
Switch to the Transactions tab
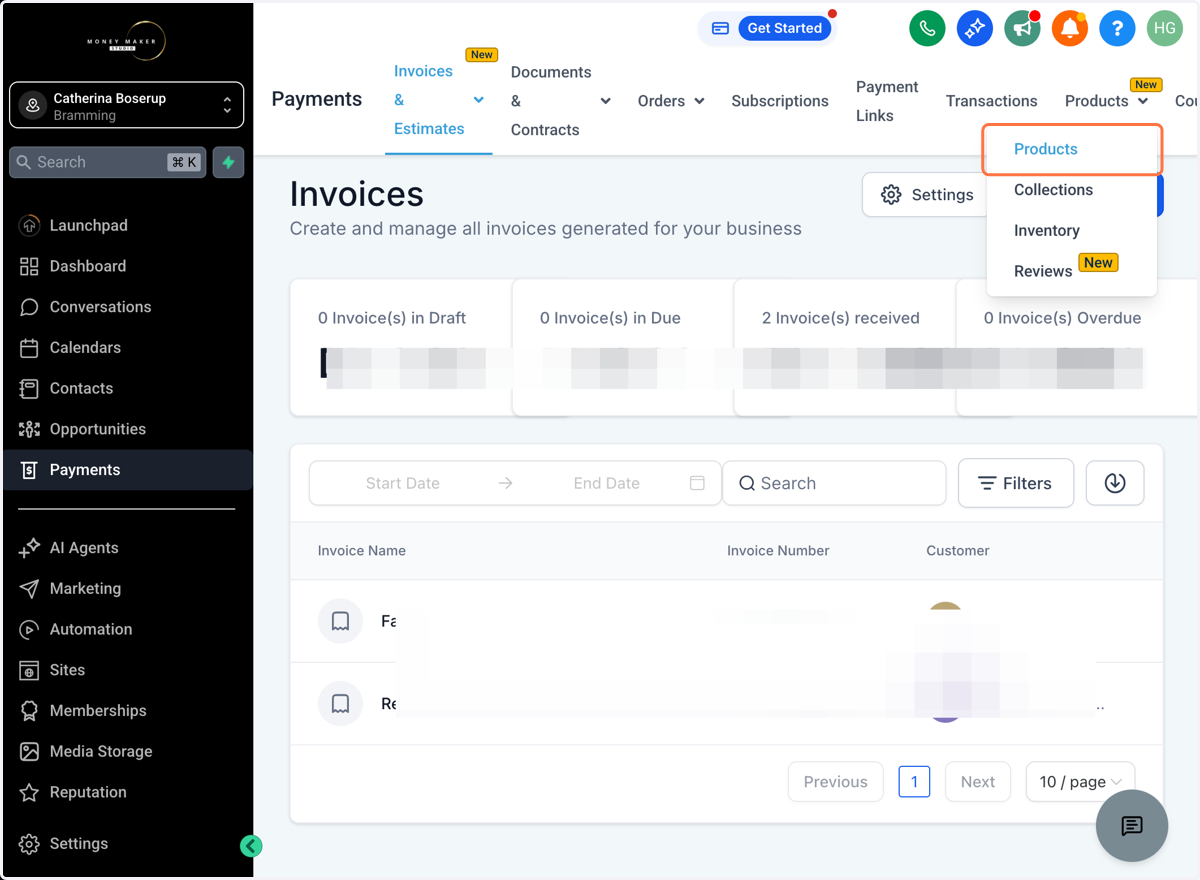click(992, 101)
